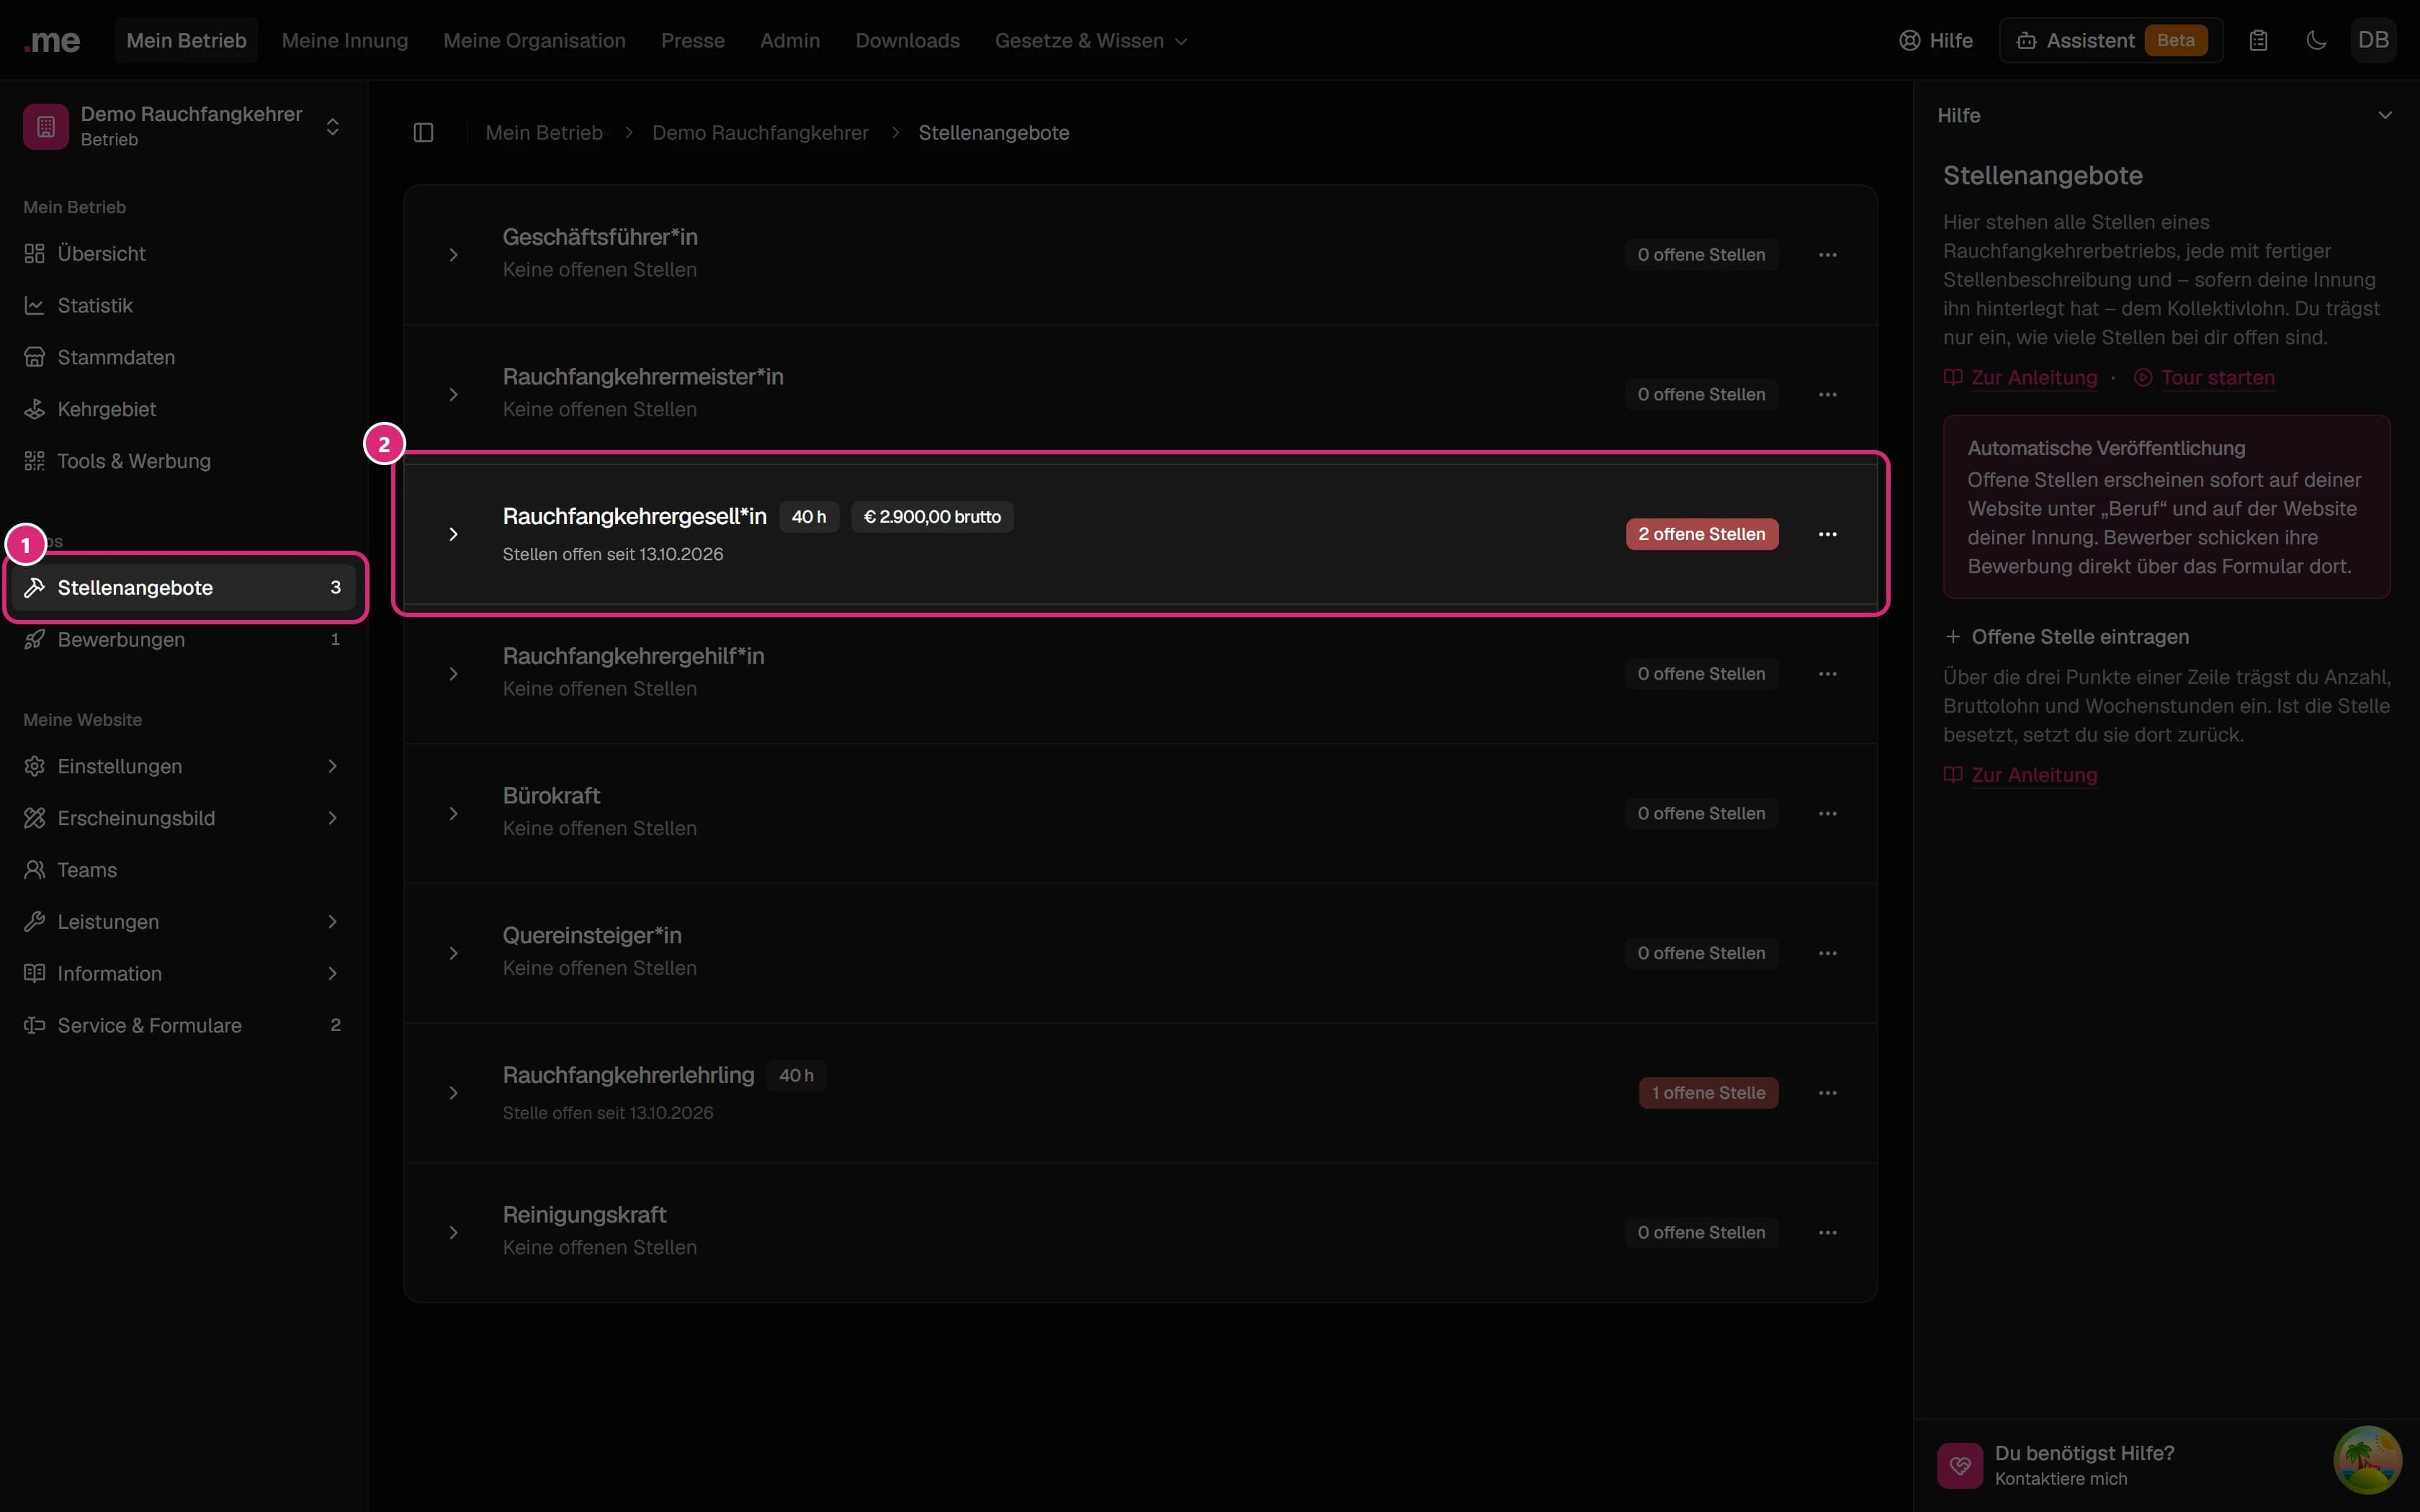This screenshot has width=2420, height=1512.
Task: Go to the Presse tab
Action: 692,41
